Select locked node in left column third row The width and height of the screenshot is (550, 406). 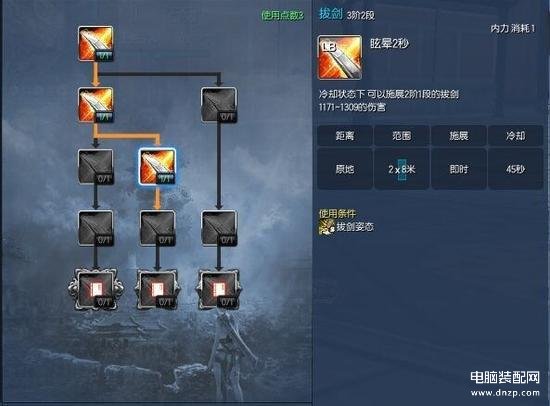(x=95, y=166)
